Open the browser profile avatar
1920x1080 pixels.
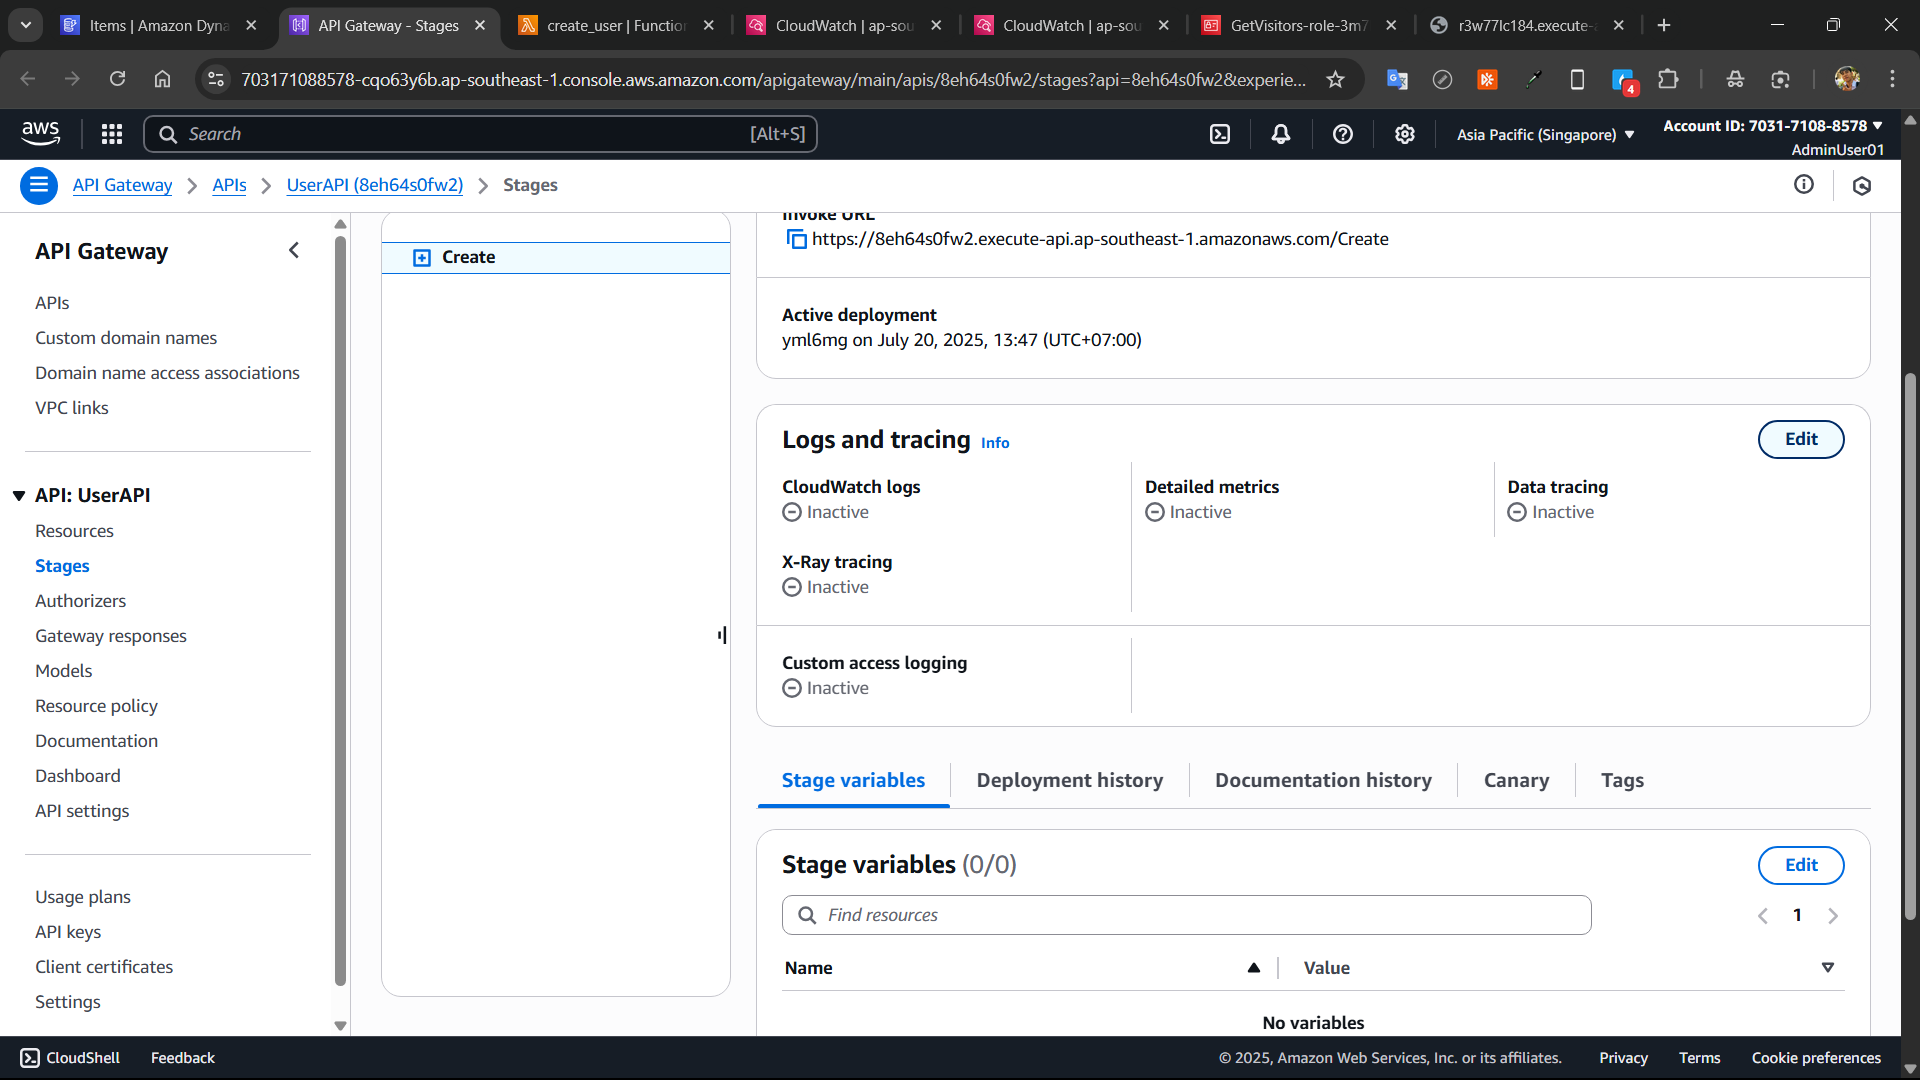coord(1847,79)
